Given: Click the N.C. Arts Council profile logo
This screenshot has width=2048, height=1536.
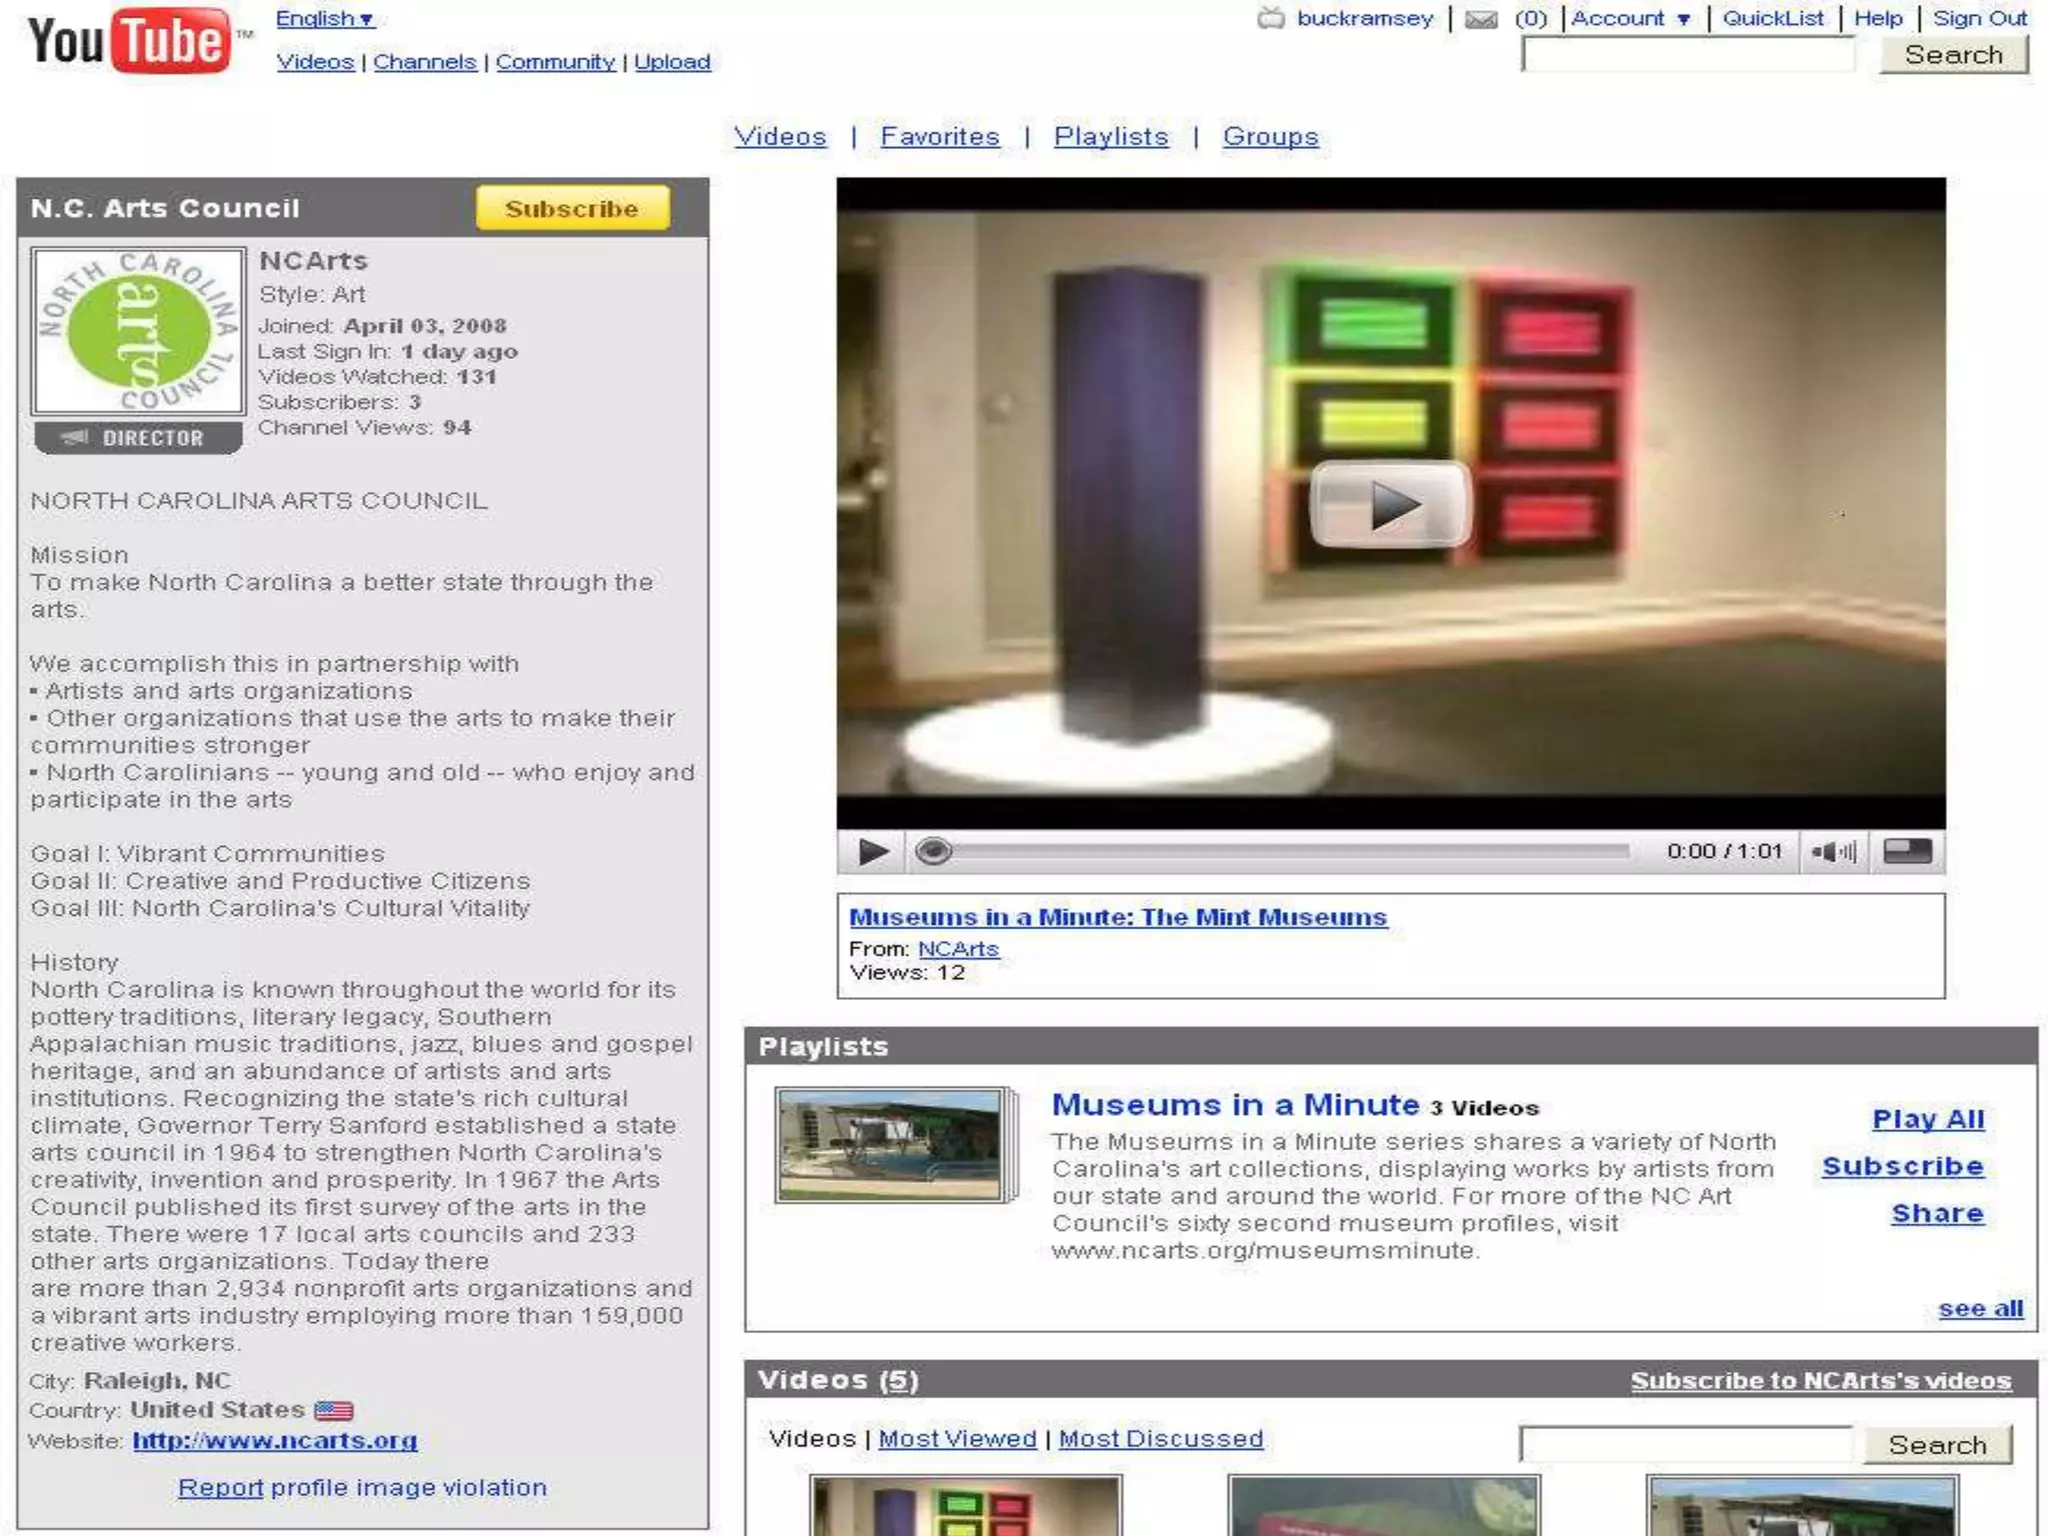Looking at the screenshot, I should (138, 331).
